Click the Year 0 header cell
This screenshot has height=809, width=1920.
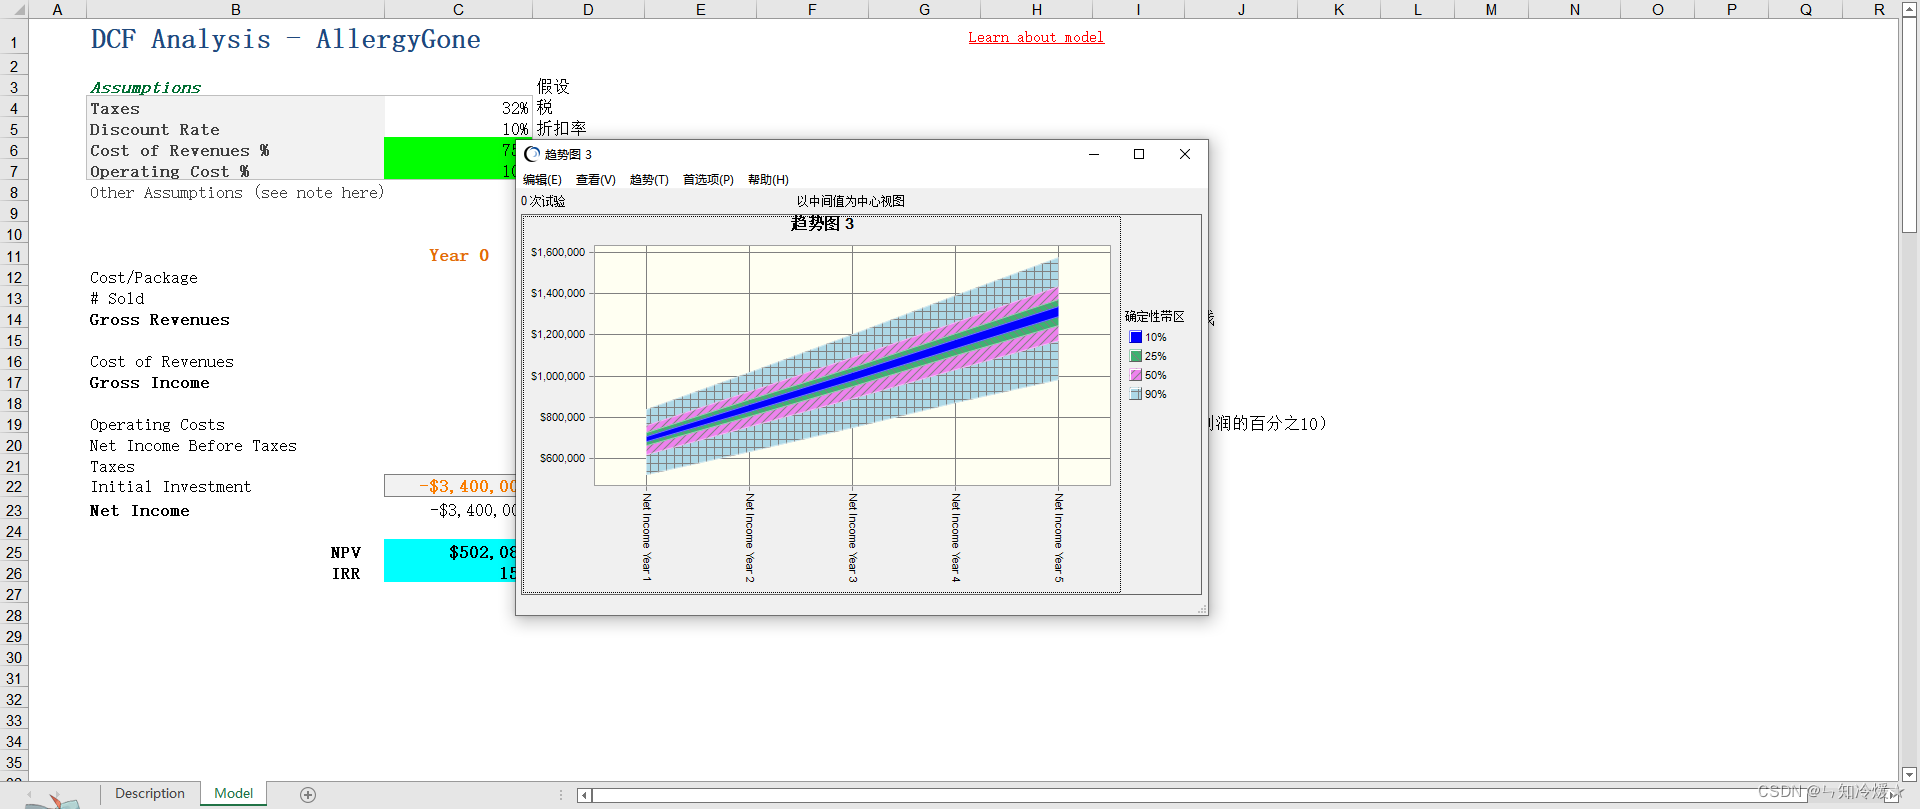pos(459,255)
